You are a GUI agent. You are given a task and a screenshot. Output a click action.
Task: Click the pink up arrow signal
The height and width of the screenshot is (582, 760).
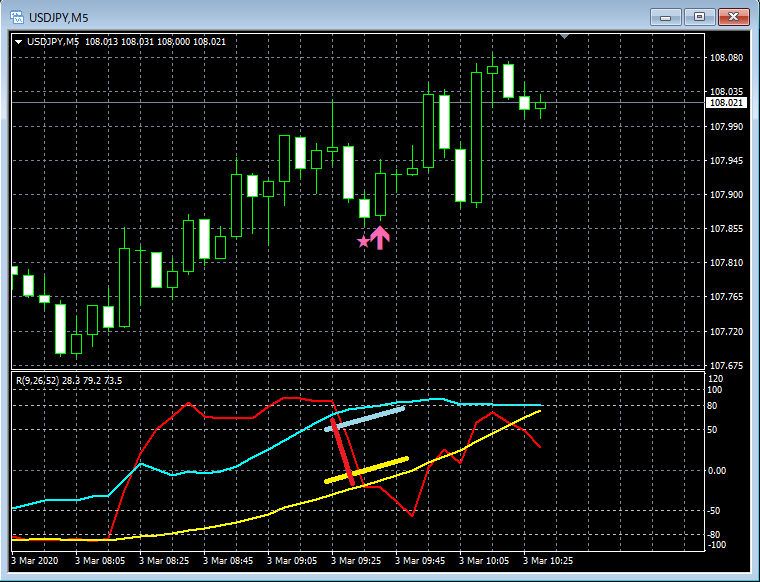pos(380,238)
